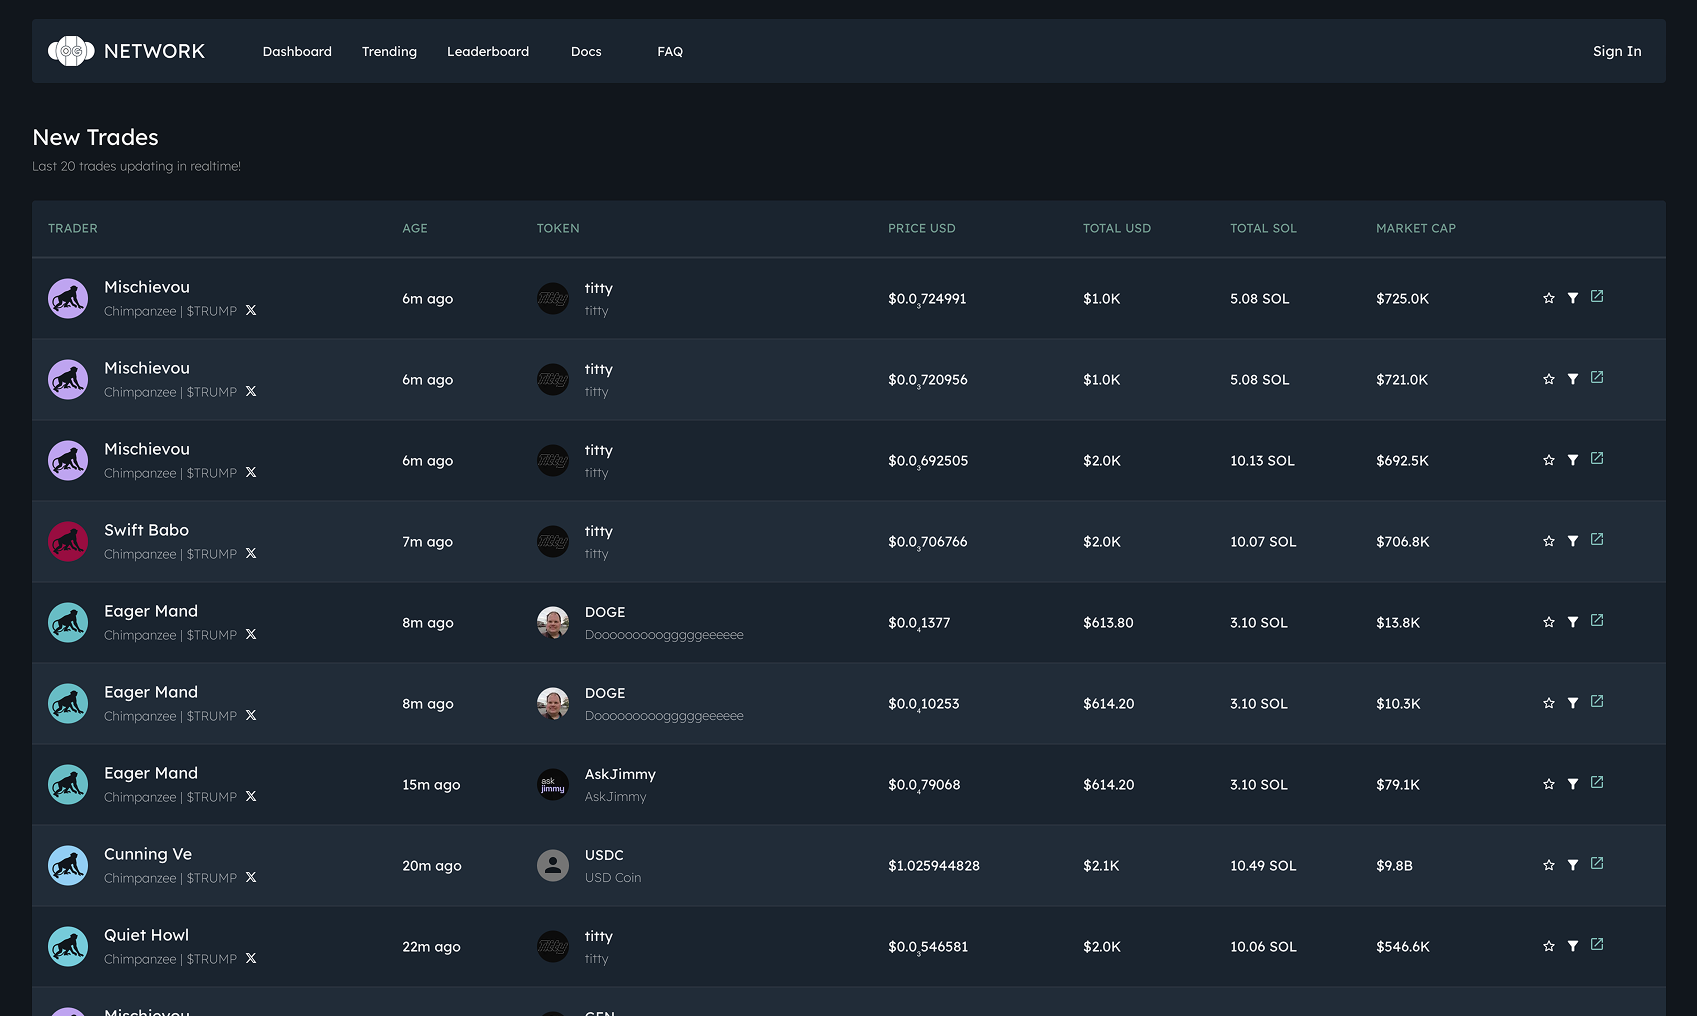Click Swift Babo's red avatar thumbnail

pos(68,541)
